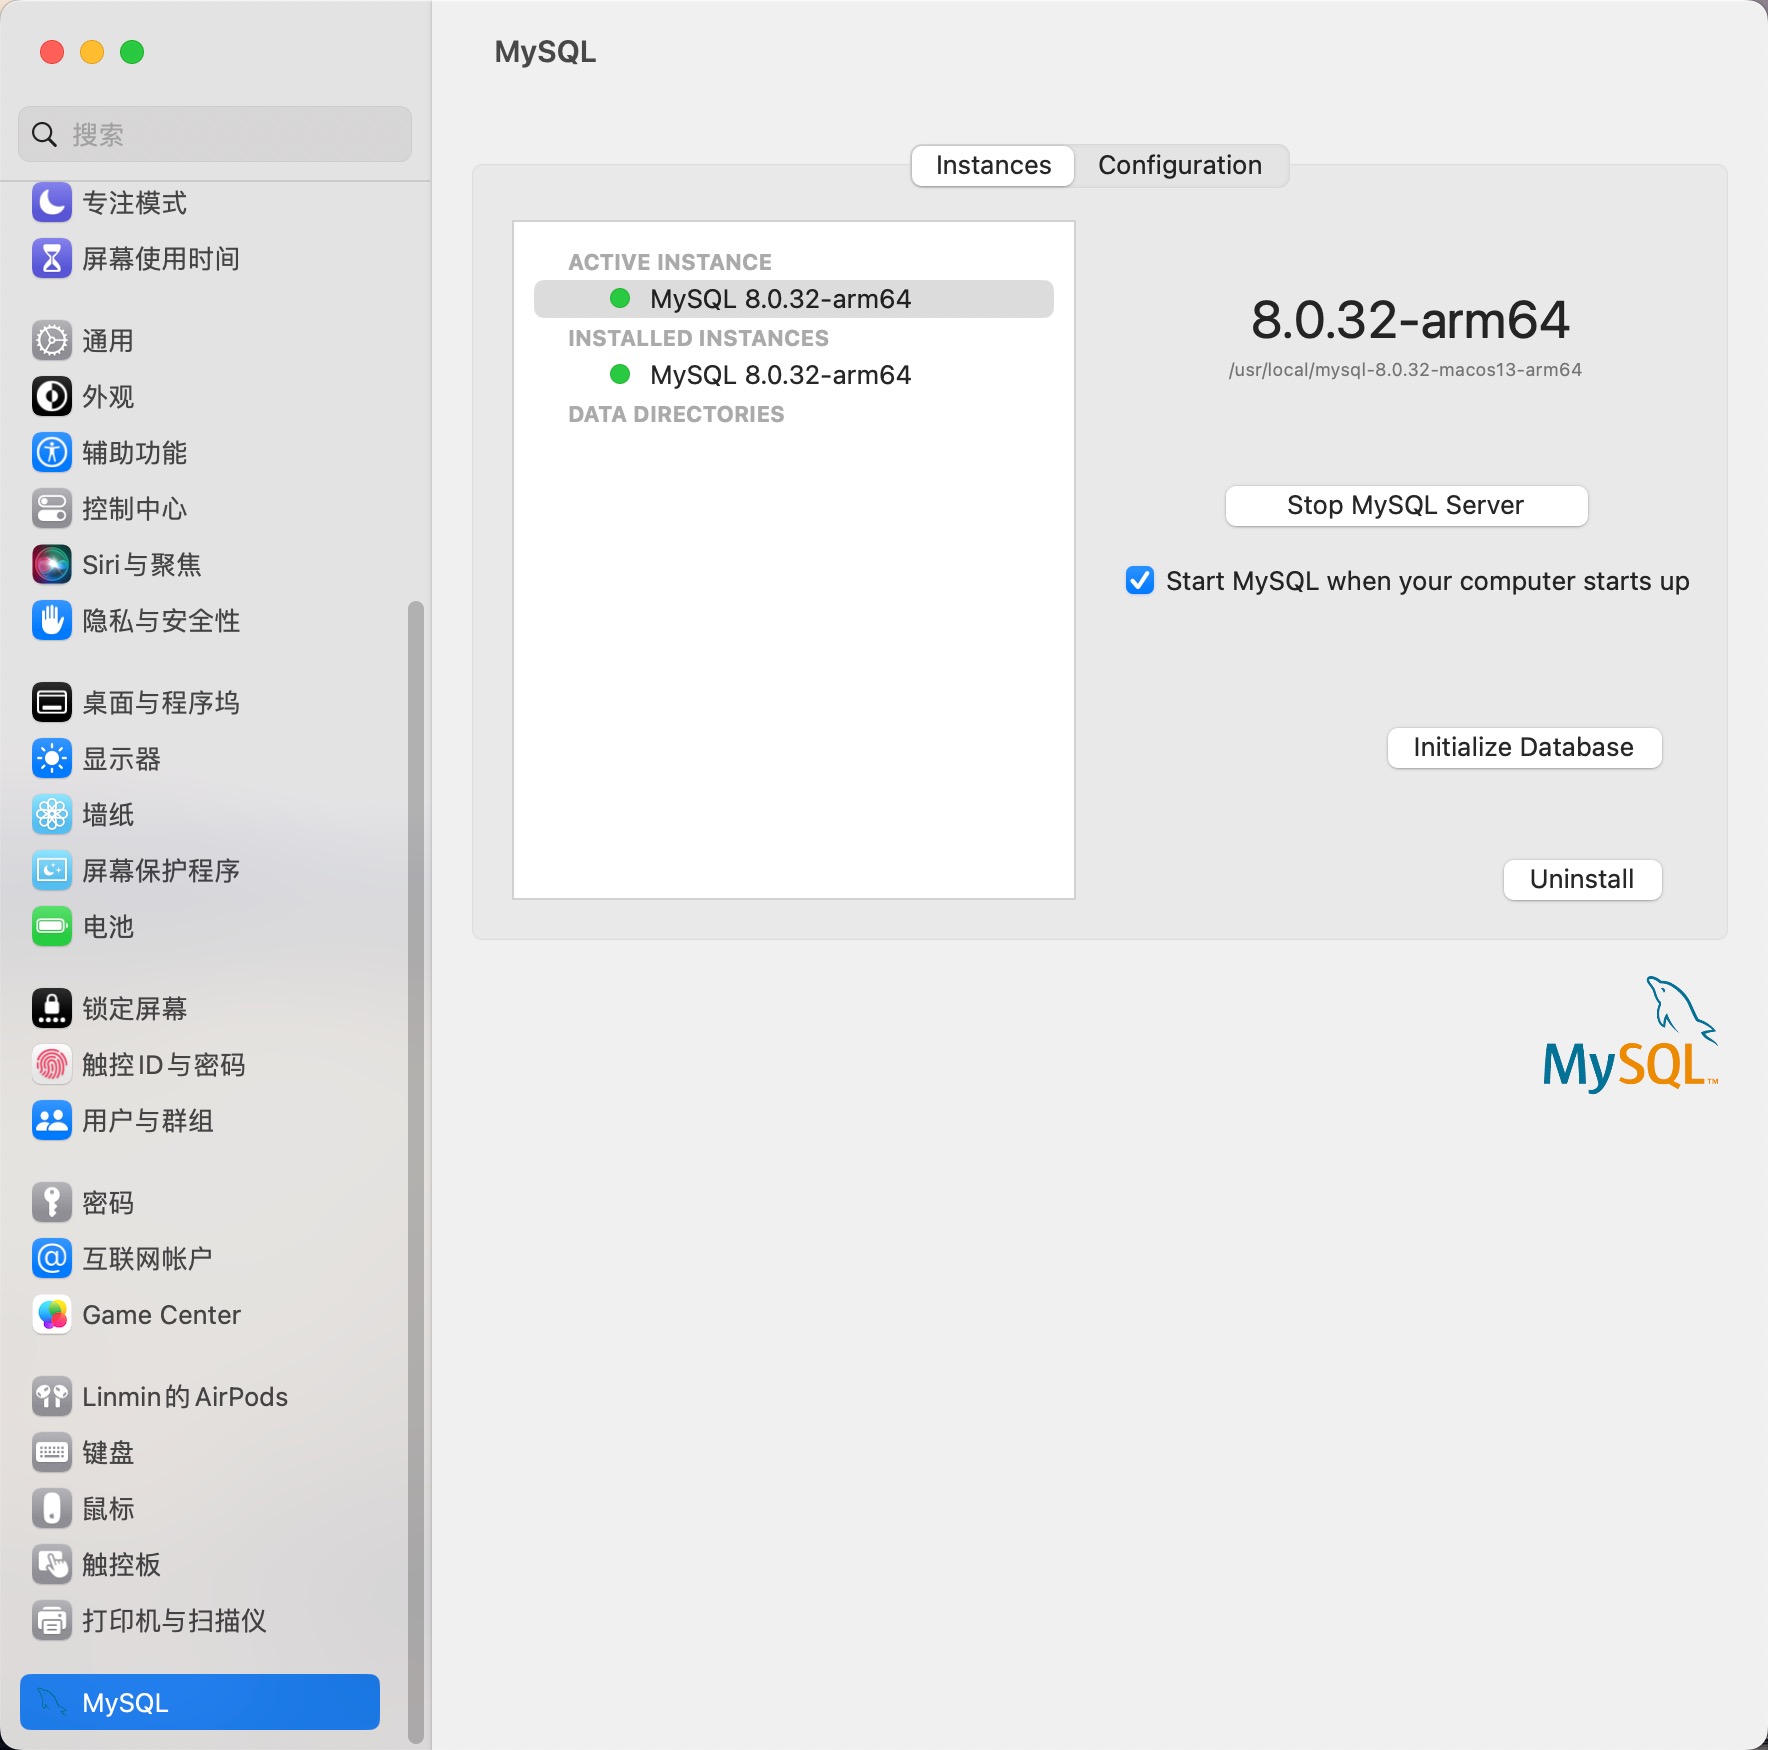Click the ACTIVE INSTANCE heading
1768x1750 pixels.
pyautogui.click(x=670, y=262)
